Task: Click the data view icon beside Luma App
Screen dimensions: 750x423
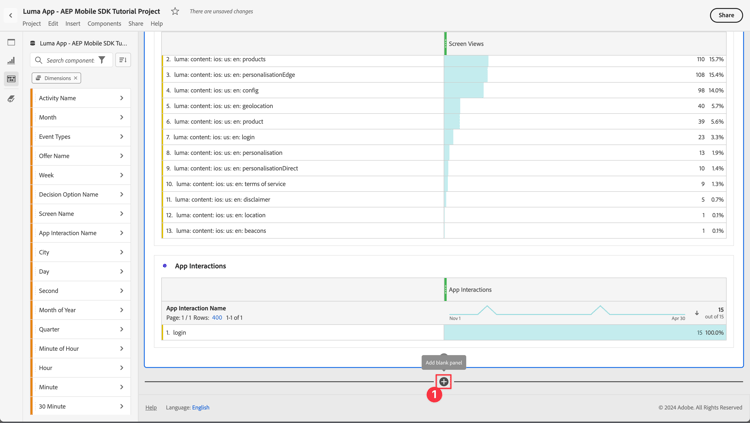Action: click(x=33, y=43)
